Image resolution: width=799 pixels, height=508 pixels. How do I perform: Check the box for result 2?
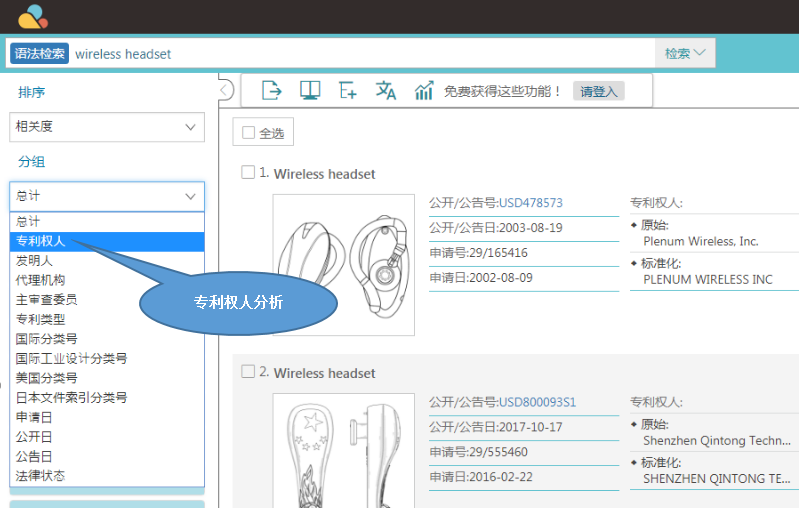coord(248,371)
